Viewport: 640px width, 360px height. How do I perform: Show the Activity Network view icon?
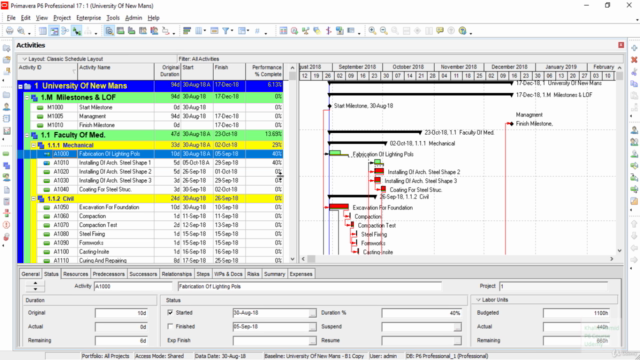tap(65, 31)
